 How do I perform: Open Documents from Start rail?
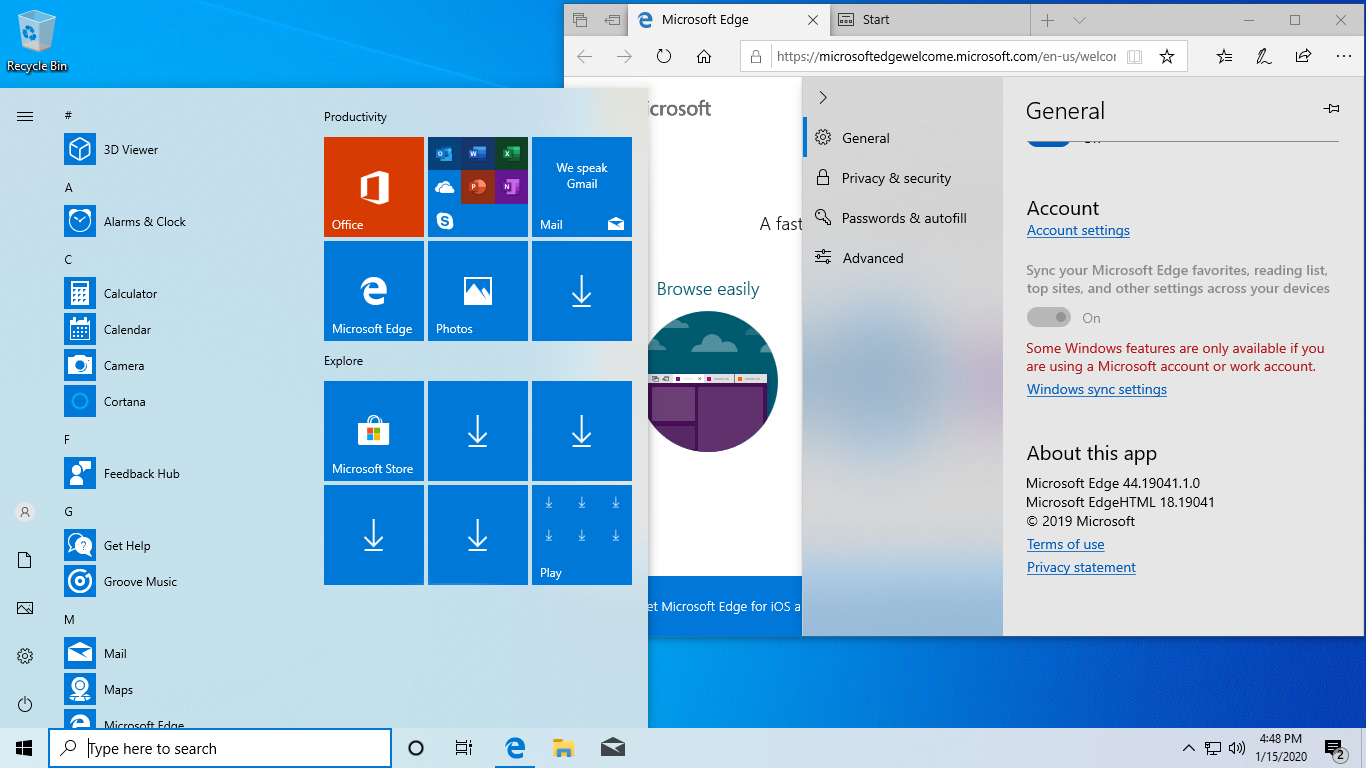click(x=25, y=560)
